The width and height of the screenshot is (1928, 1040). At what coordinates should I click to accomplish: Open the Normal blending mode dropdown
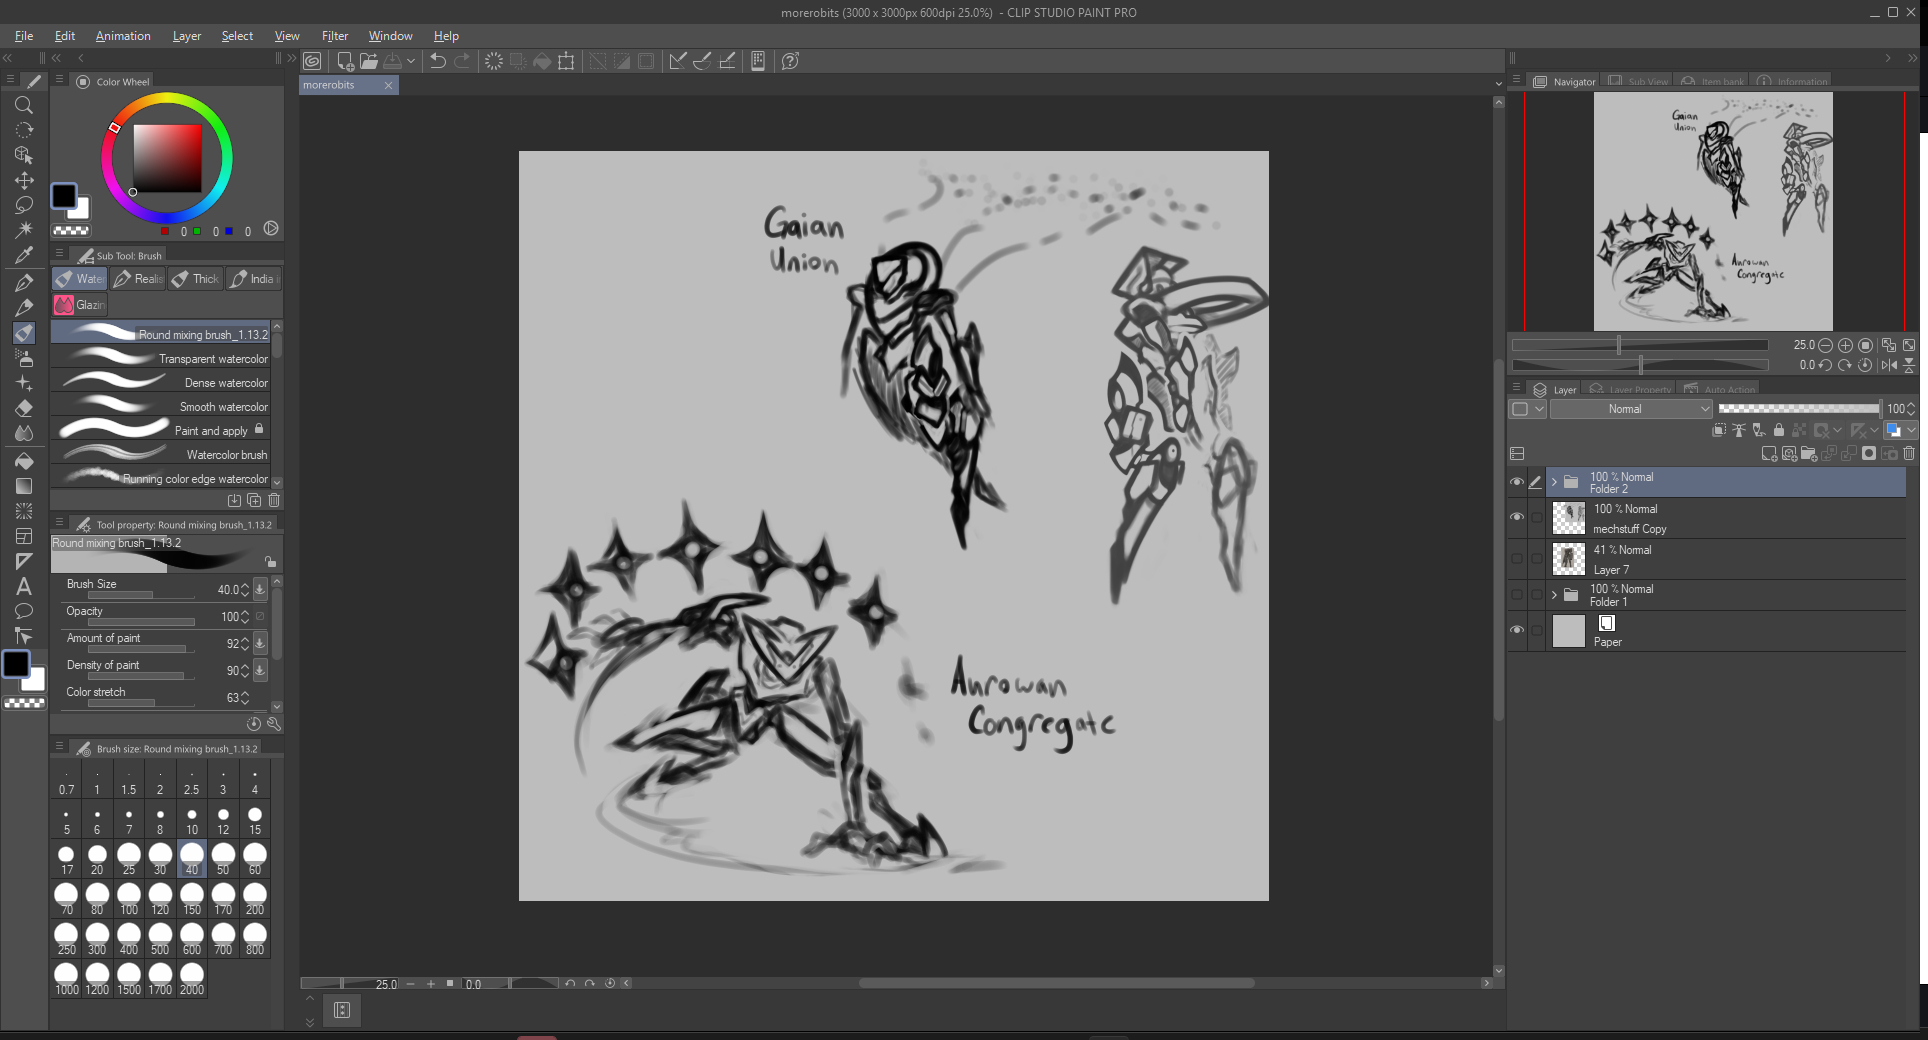(1631, 409)
